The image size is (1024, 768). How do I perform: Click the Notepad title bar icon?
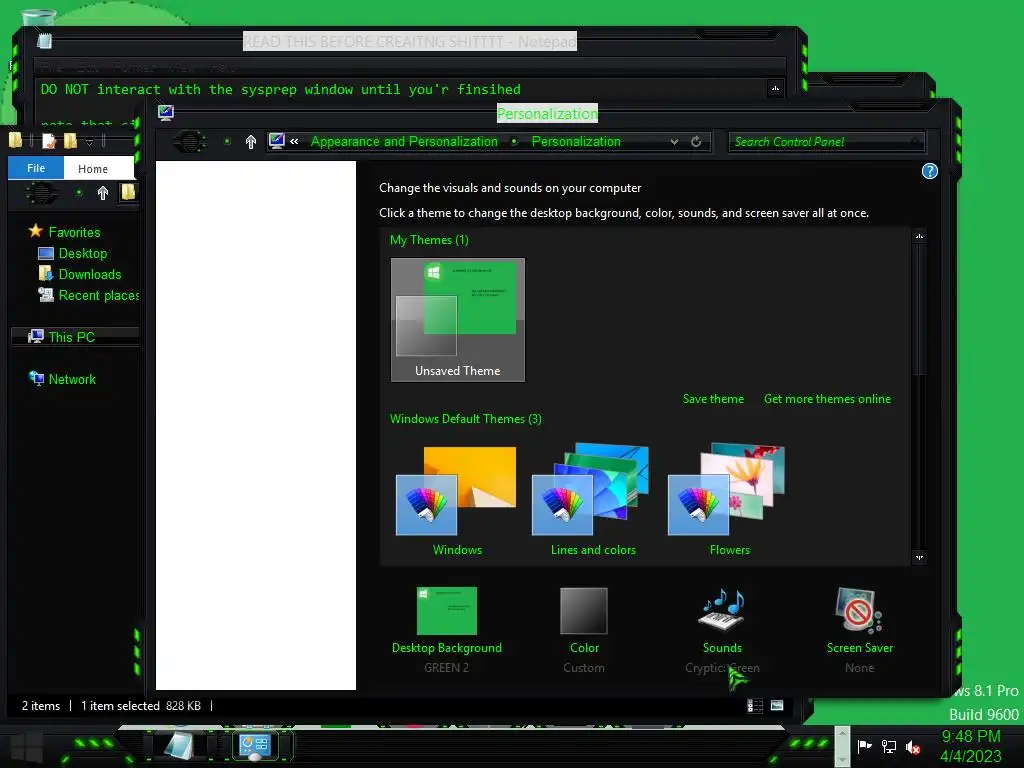click(x=44, y=41)
